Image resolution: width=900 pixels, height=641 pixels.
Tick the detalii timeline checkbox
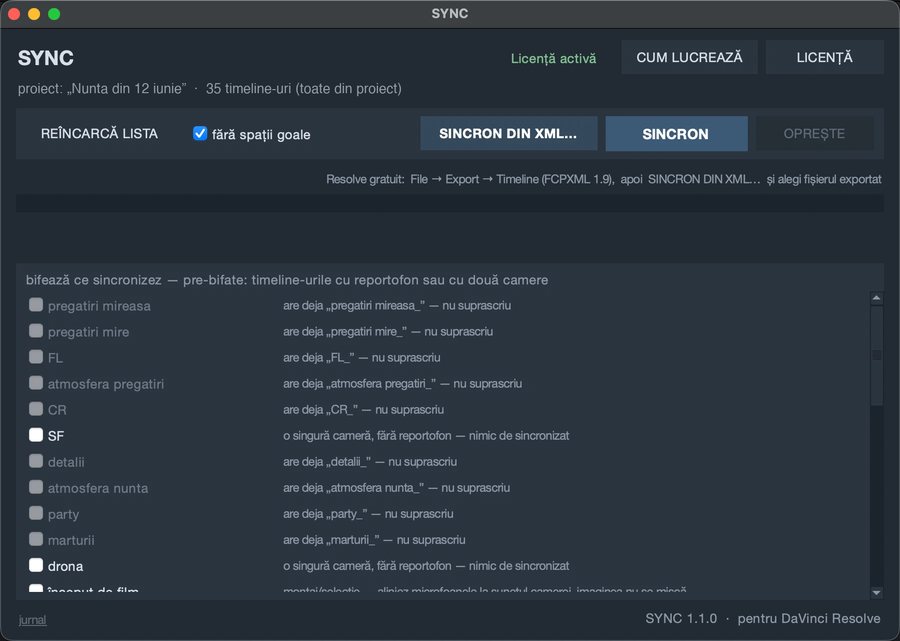pos(36,461)
